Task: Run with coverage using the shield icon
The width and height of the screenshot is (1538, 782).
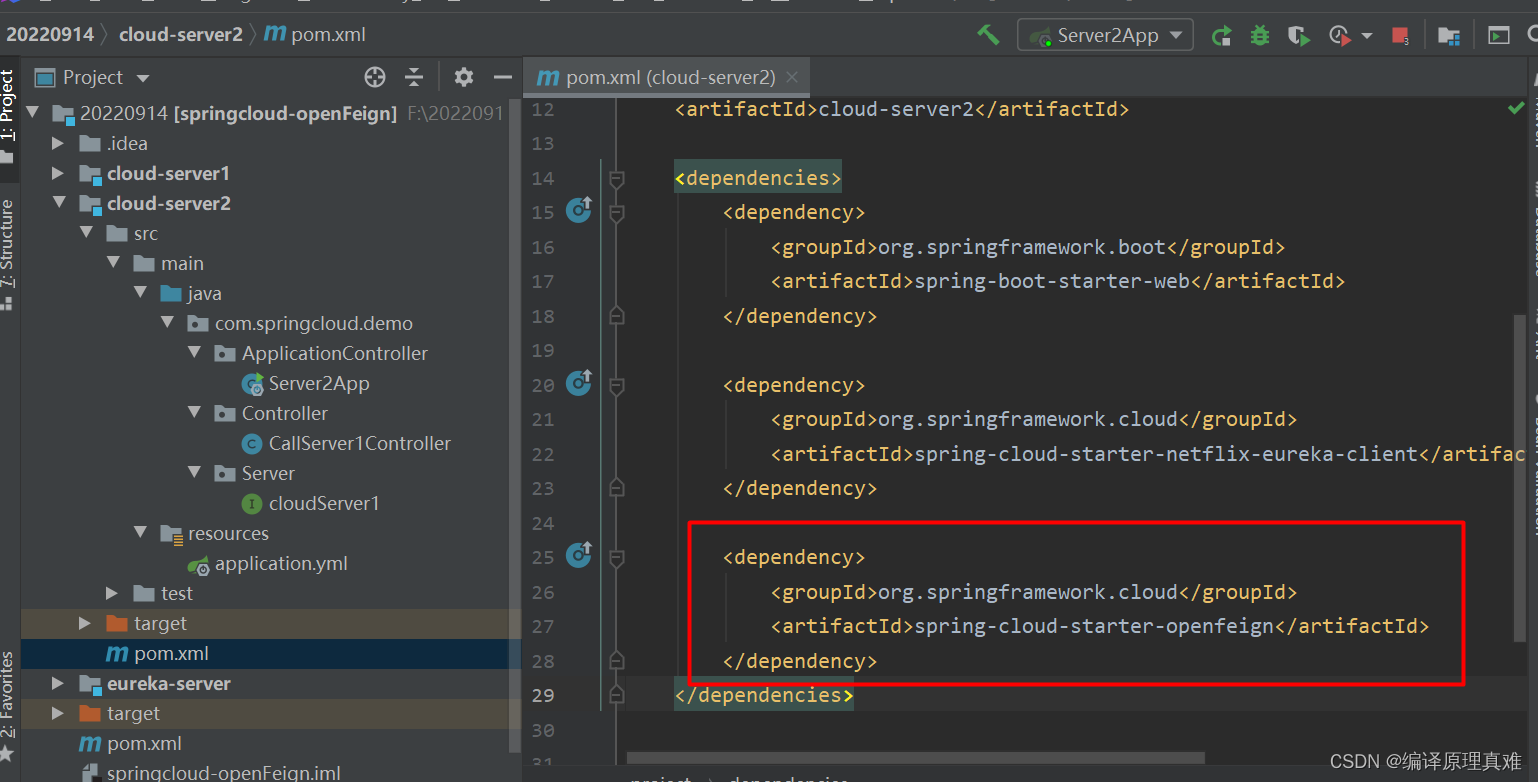Action: tap(1298, 36)
